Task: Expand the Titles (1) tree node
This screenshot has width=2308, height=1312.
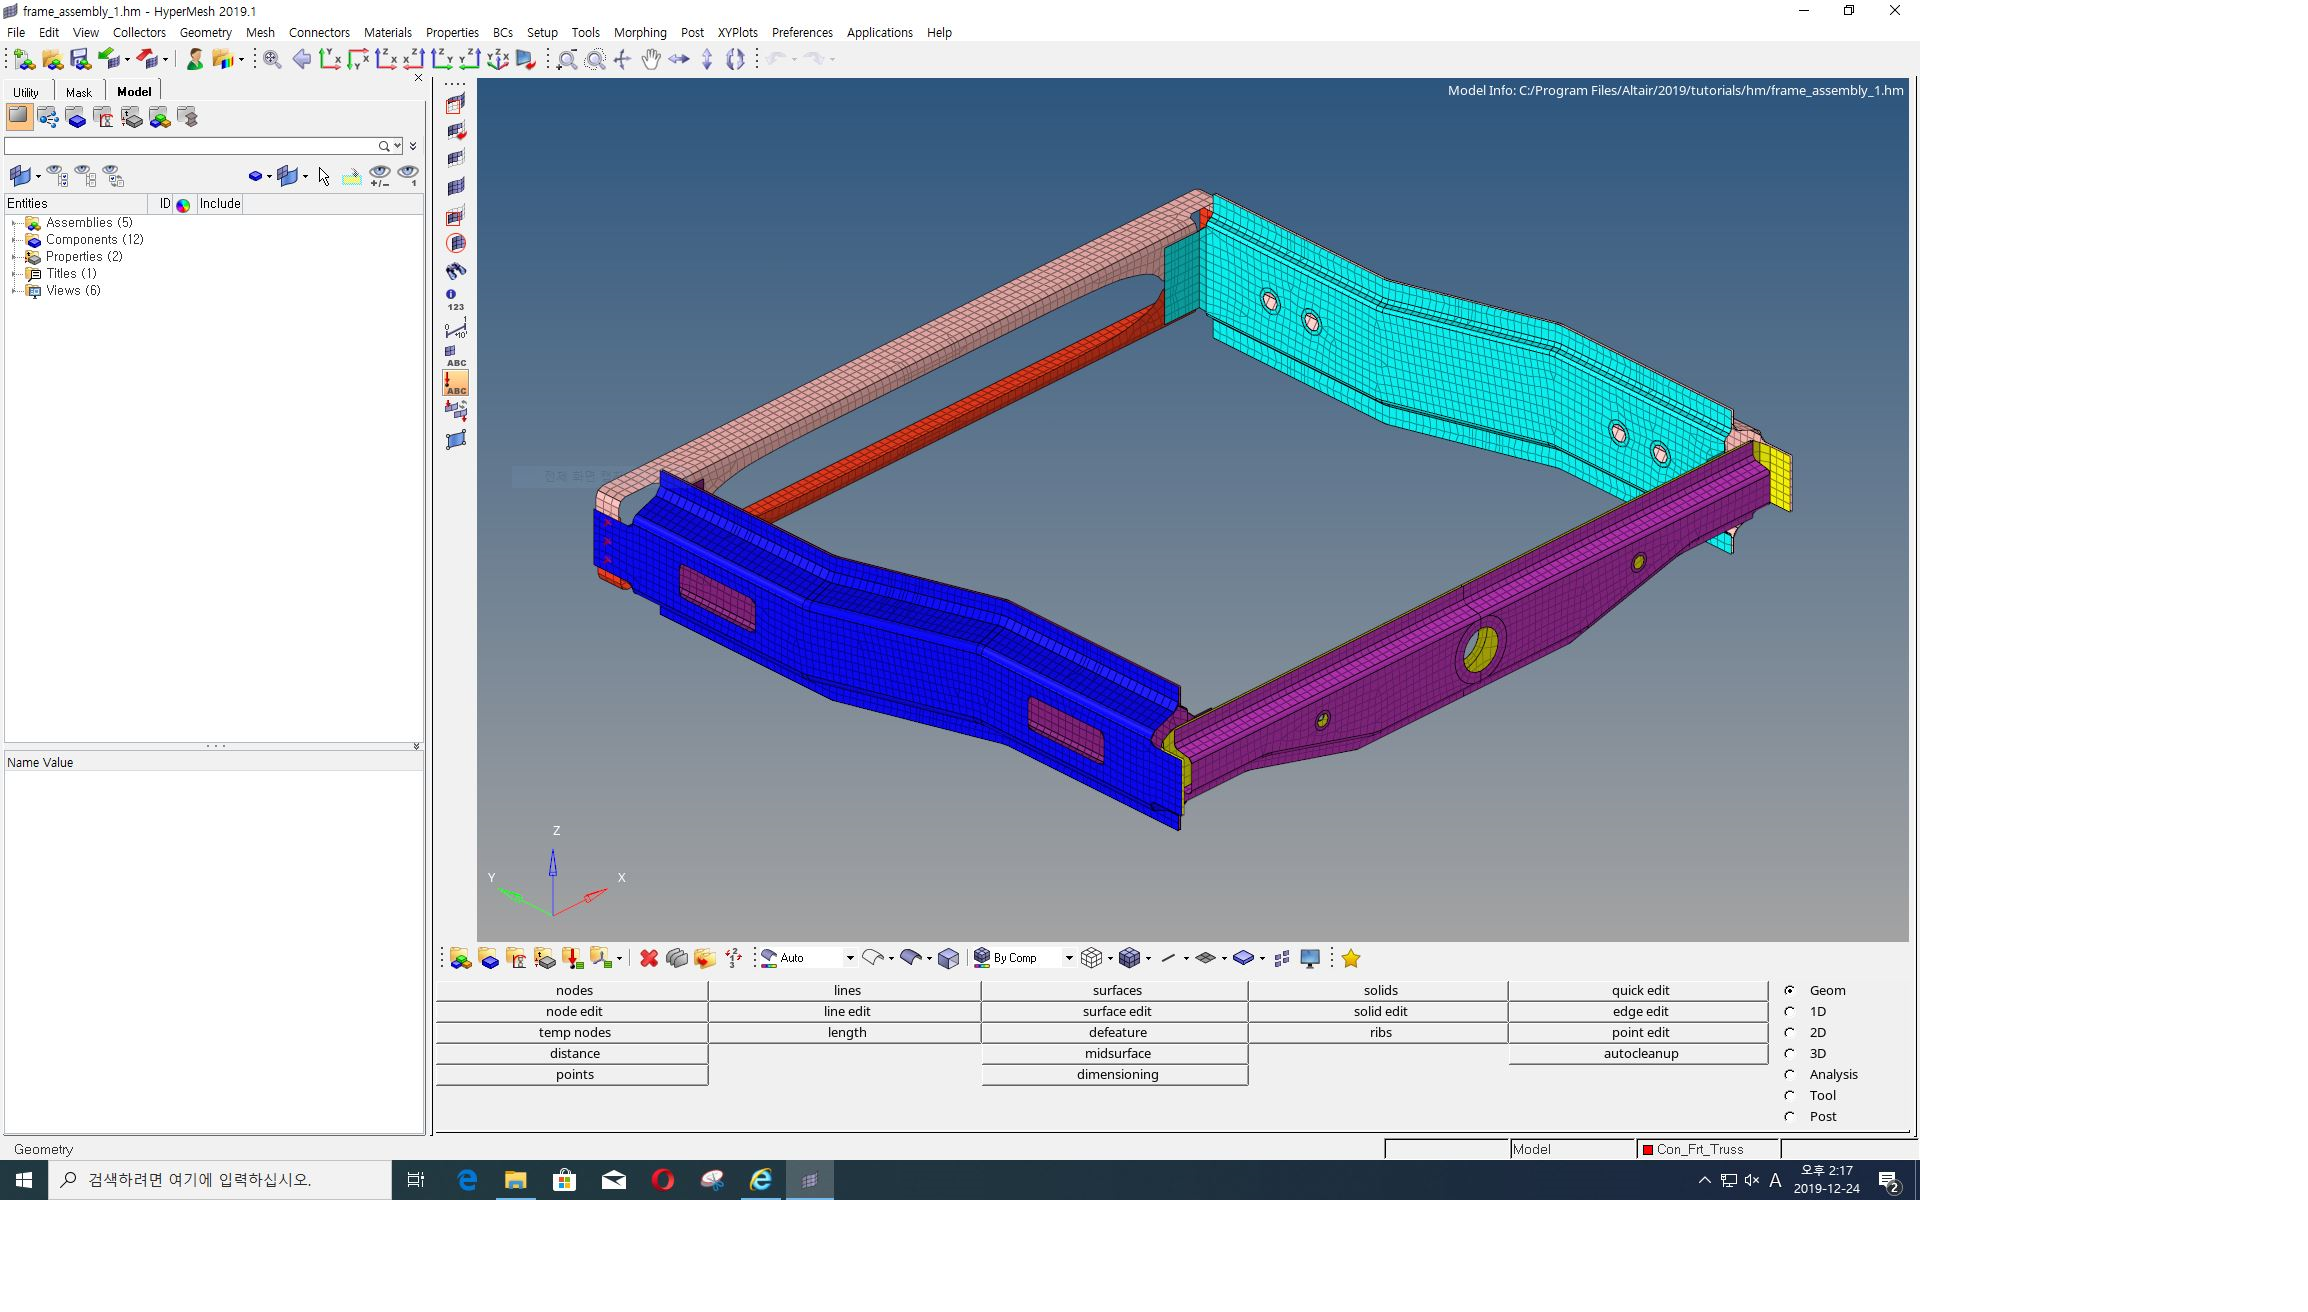Action: (14, 273)
